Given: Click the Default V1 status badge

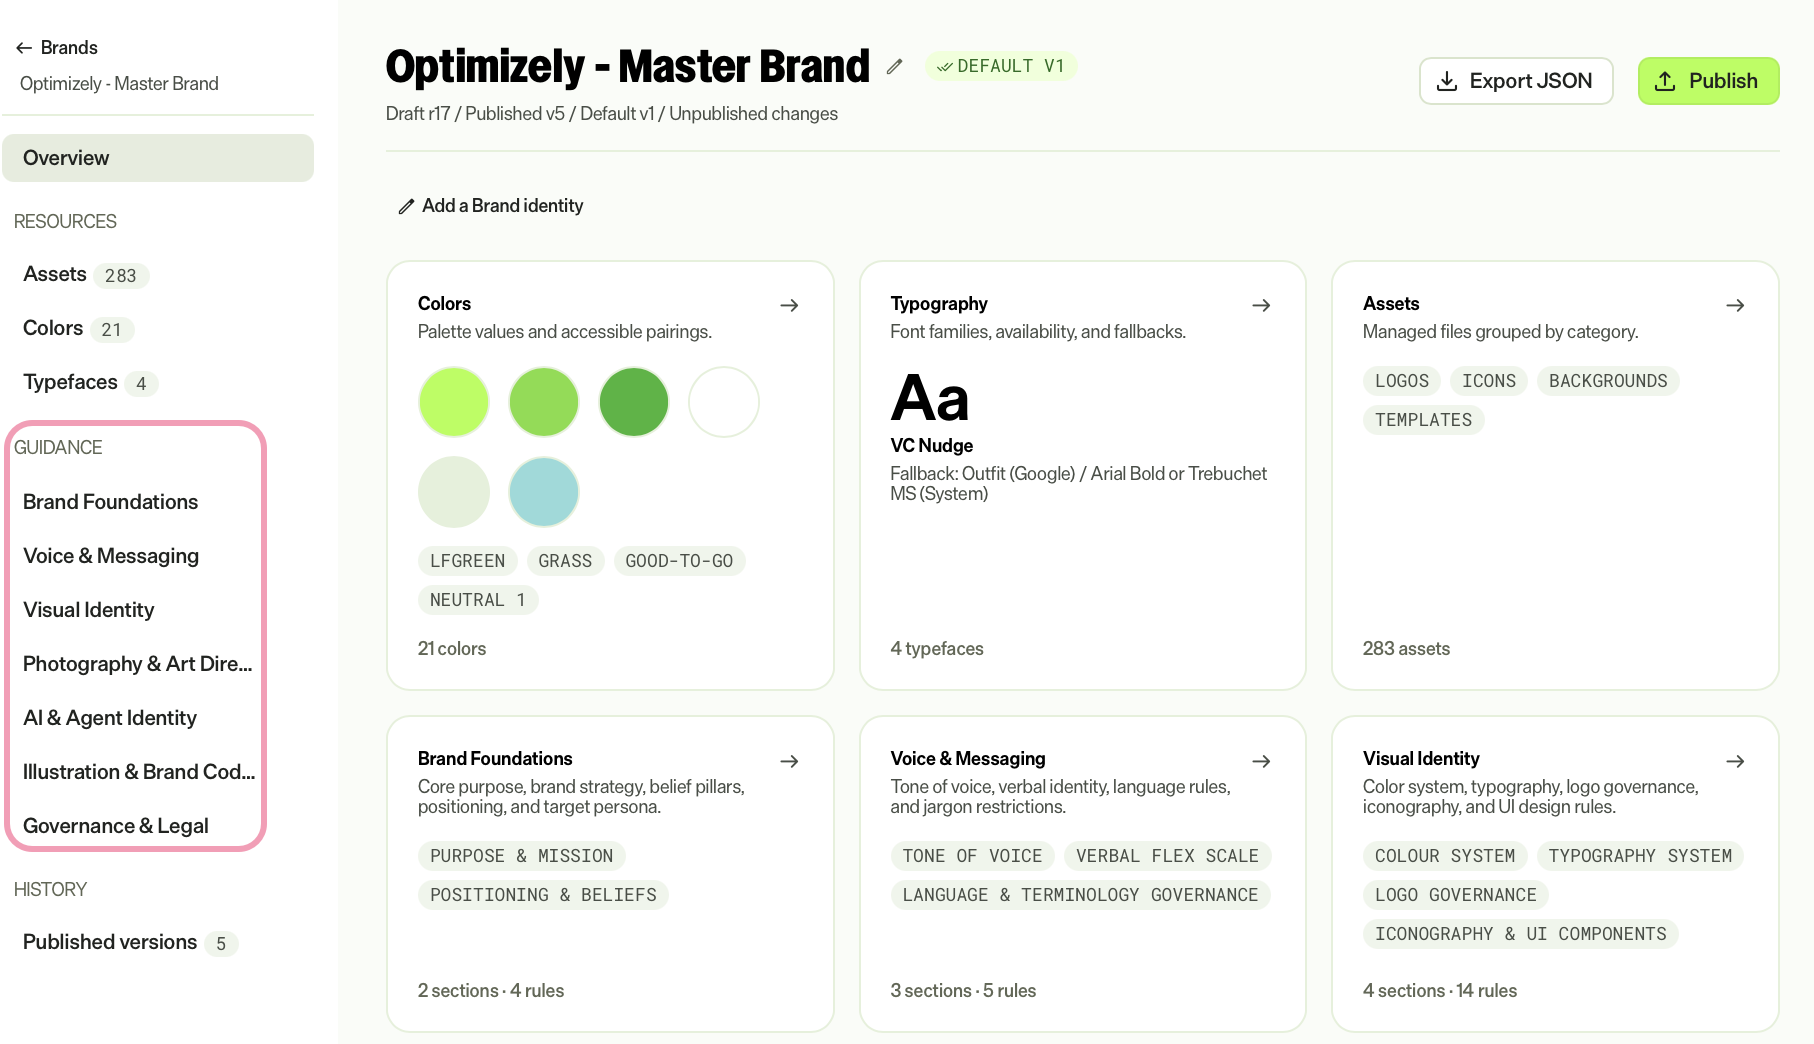Looking at the screenshot, I should [x=1000, y=66].
